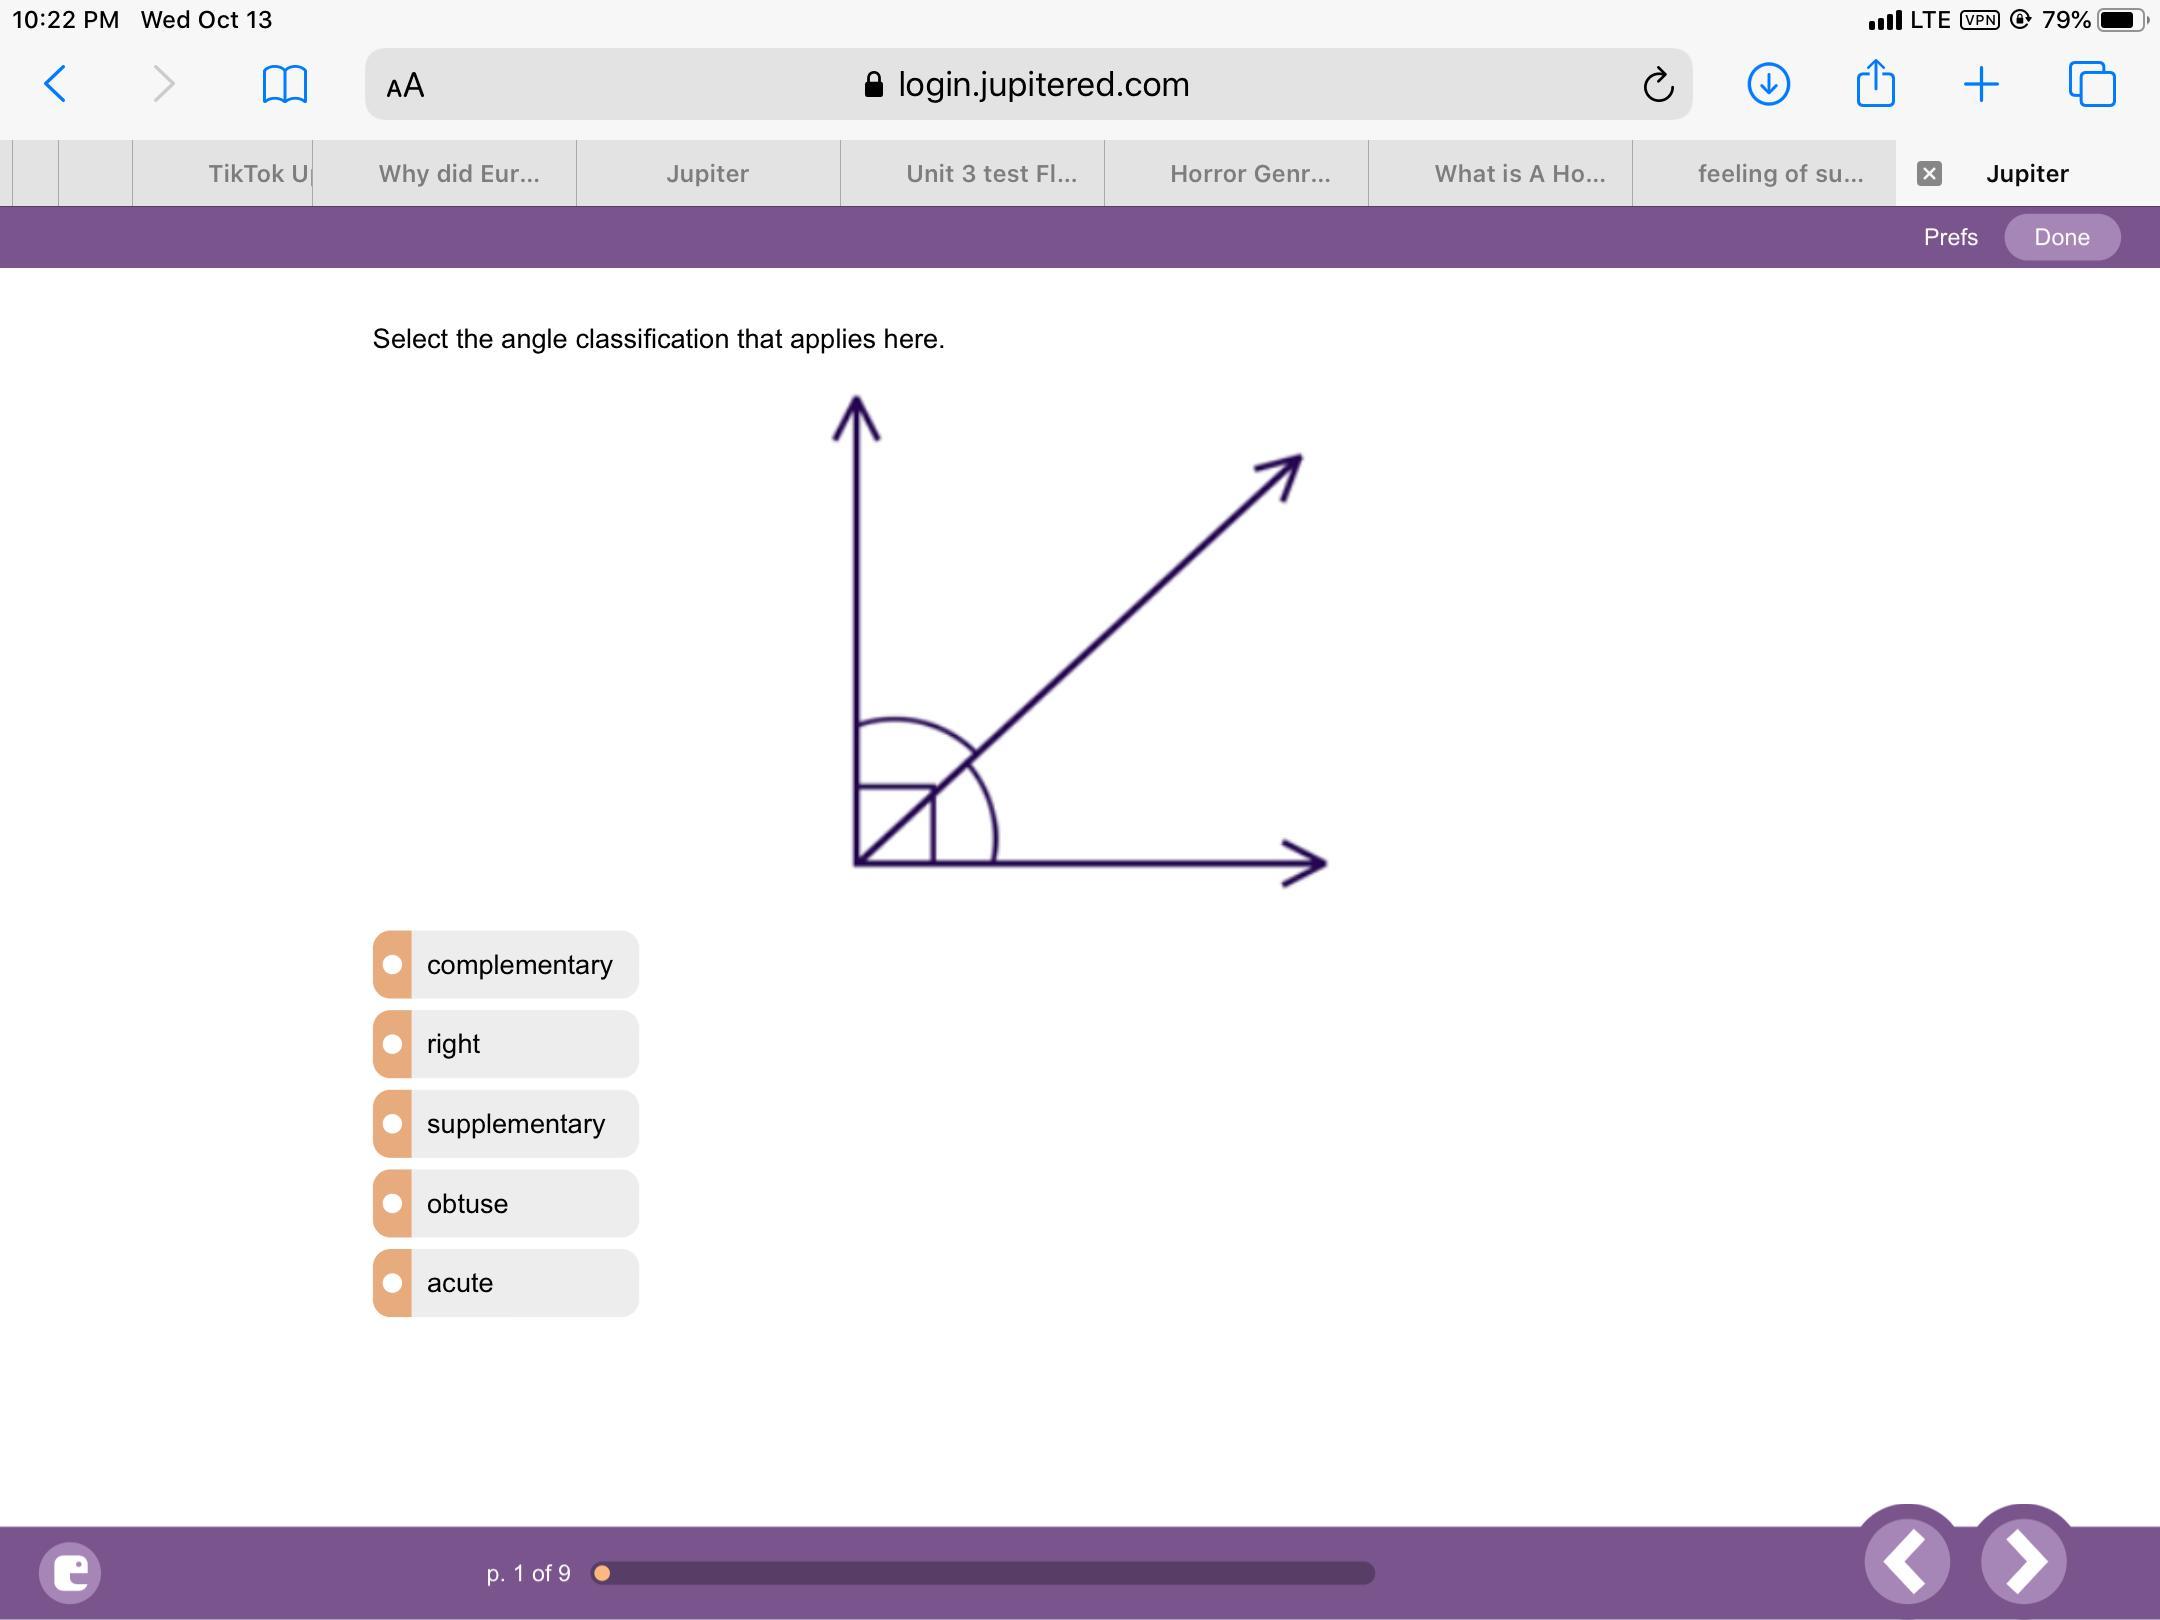Tap the Safari back arrow
This screenshot has height=1620, width=2160.
pyautogui.click(x=56, y=84)
